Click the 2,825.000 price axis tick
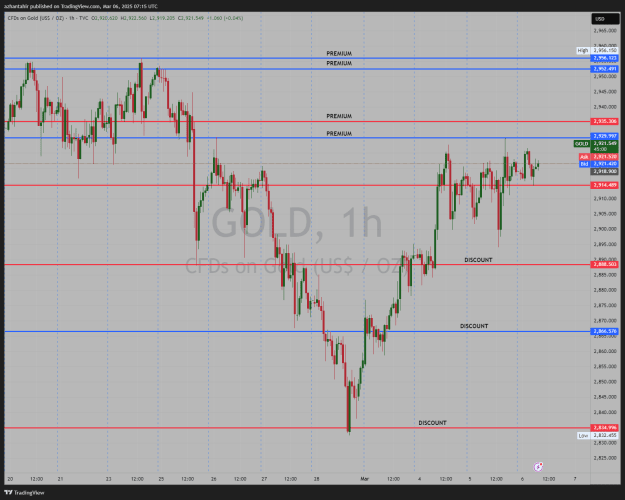 pyautogui.click(x=605, y=458)
